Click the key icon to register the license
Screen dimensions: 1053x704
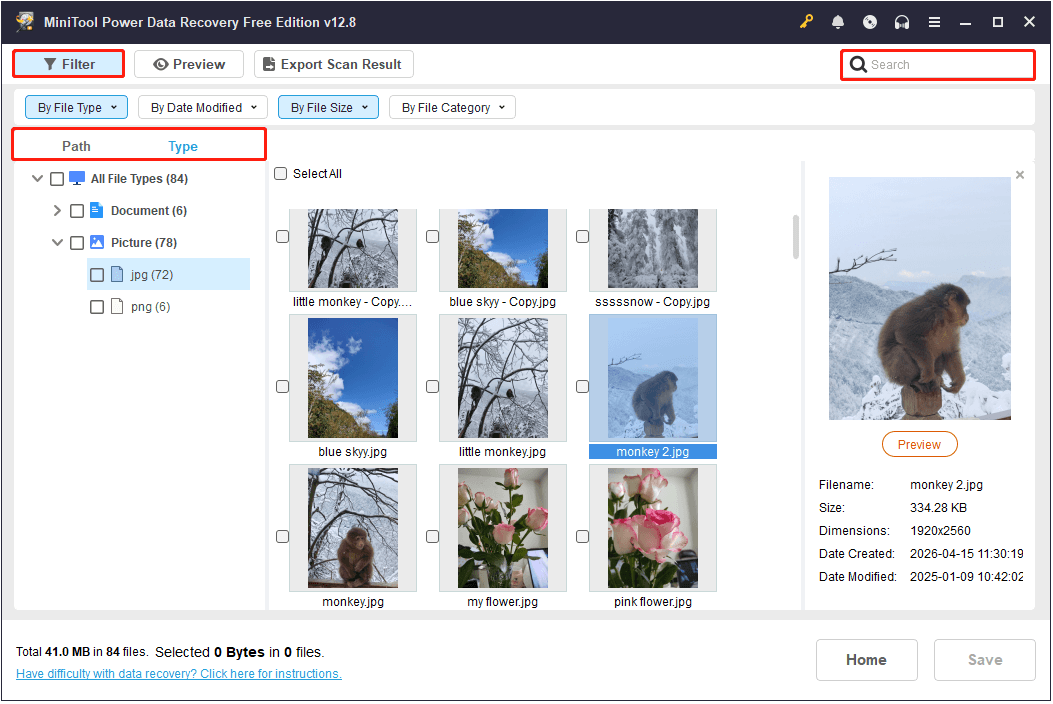tap(807, 22)
